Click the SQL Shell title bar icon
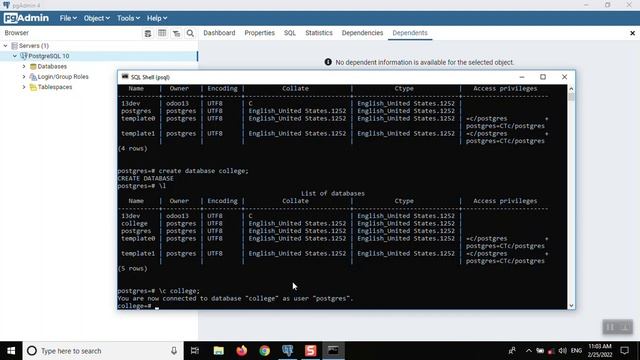640x360 pixels. coord(125,77)
